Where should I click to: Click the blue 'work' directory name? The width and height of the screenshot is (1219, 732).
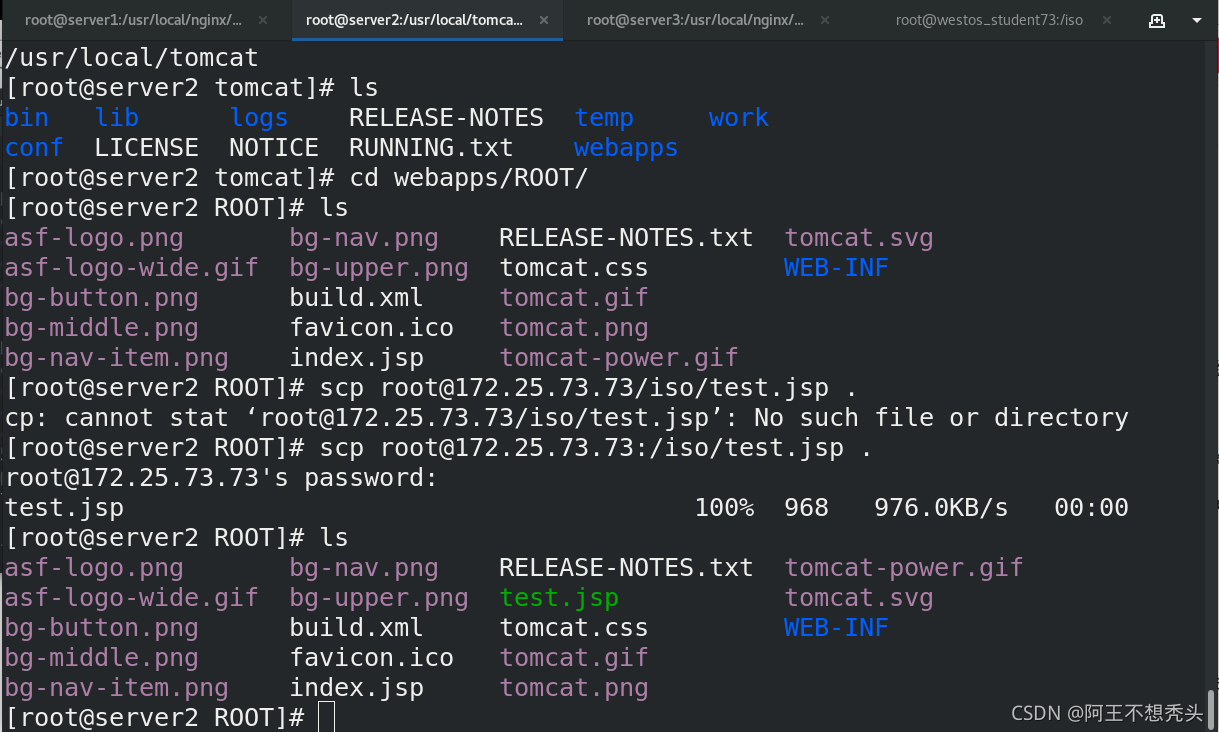point(739,118)
